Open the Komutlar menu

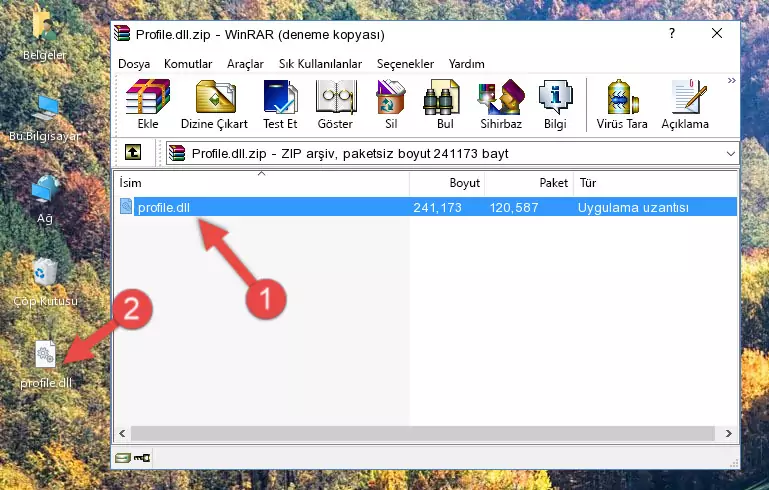(x=188, y=64)
